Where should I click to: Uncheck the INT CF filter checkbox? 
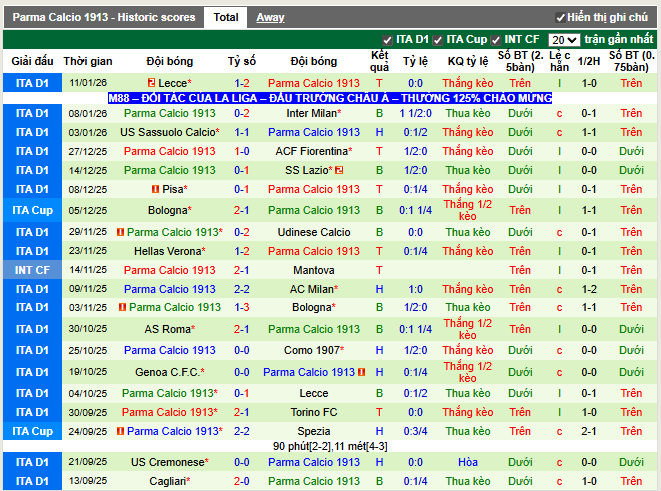[496, 40]
